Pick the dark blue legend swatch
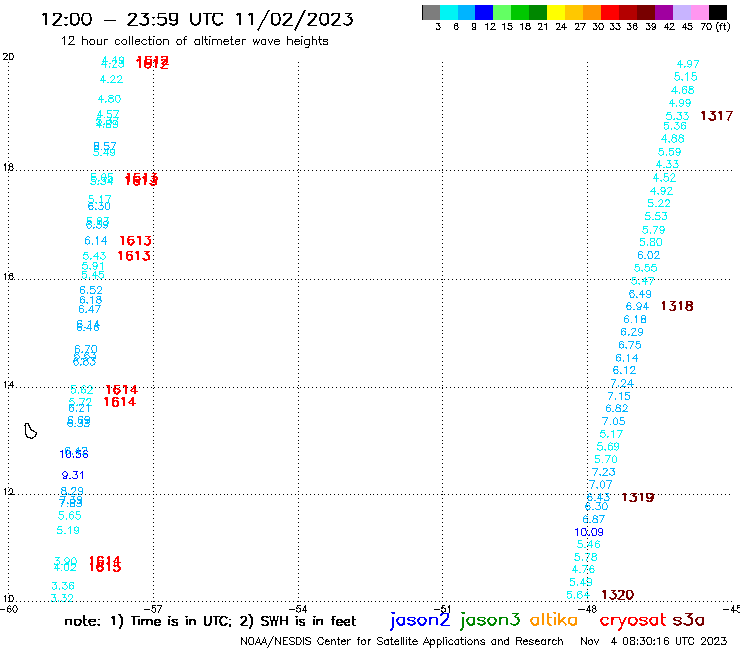The width and height of the screenshot is (740, 650). click(x=484, y=12)
